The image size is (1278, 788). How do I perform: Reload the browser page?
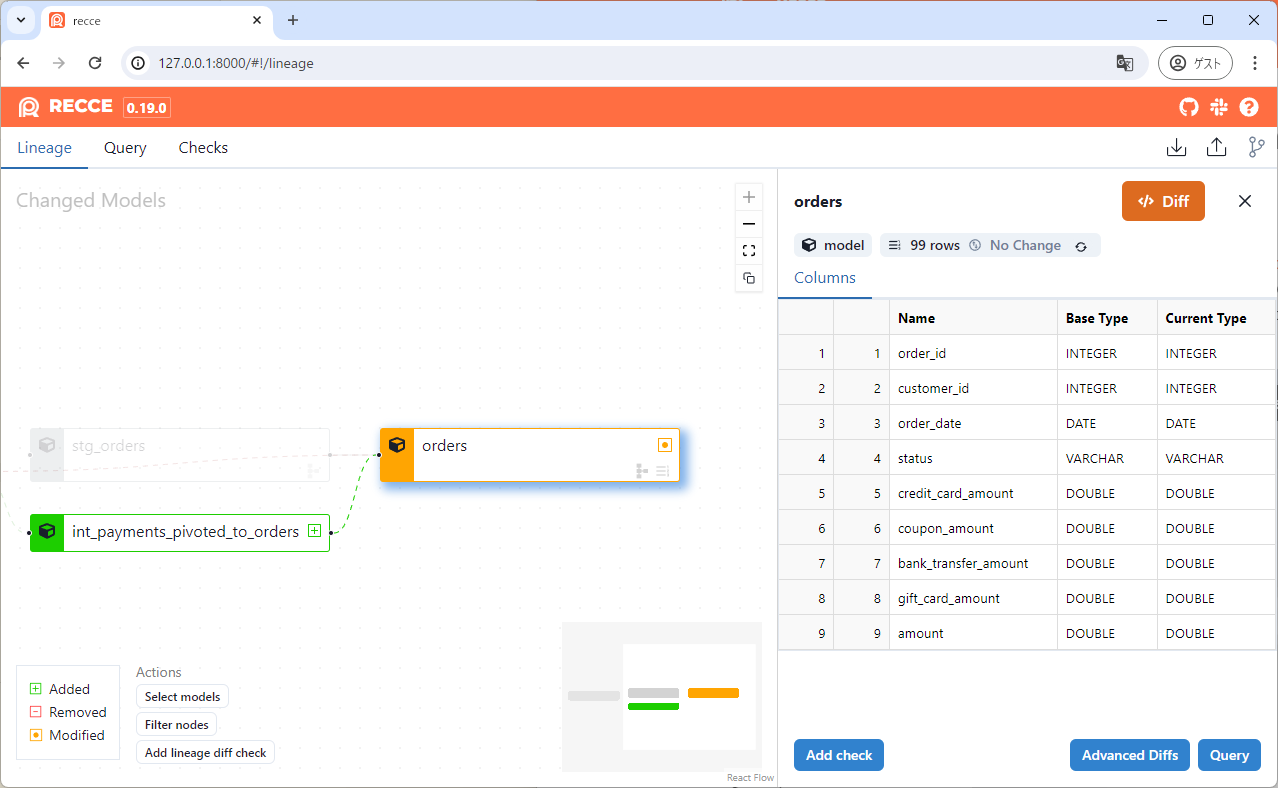tap(95, 63)
